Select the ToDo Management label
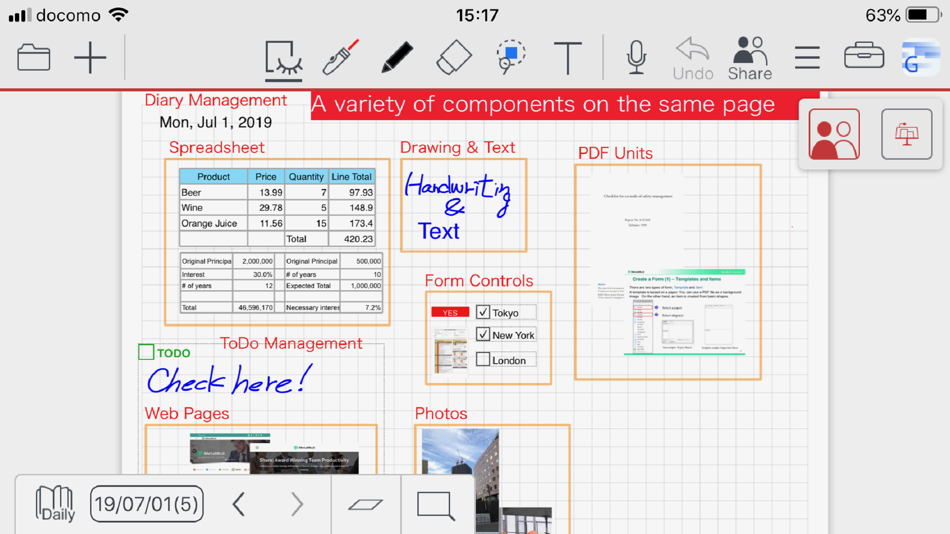The height and width of the screenshot is (534, 950). (x=291, y=343)
